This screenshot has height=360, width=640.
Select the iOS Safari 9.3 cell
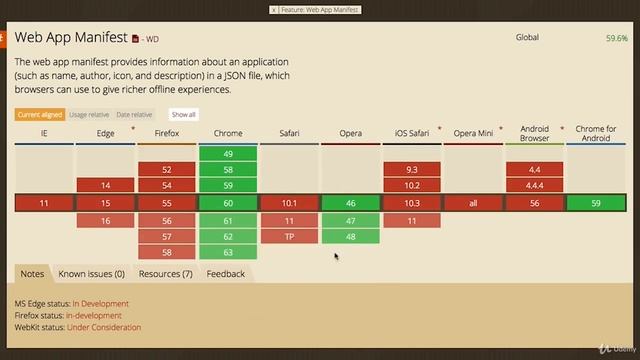[412, 170]
